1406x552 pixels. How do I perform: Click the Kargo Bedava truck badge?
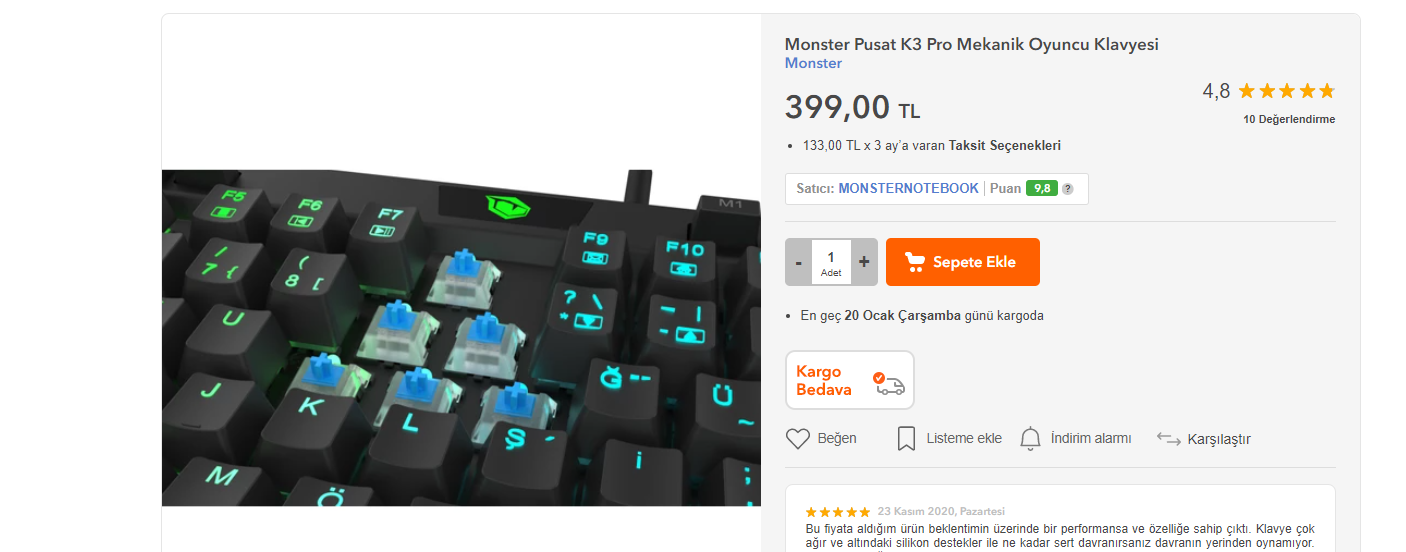click(x=850, y=380)
